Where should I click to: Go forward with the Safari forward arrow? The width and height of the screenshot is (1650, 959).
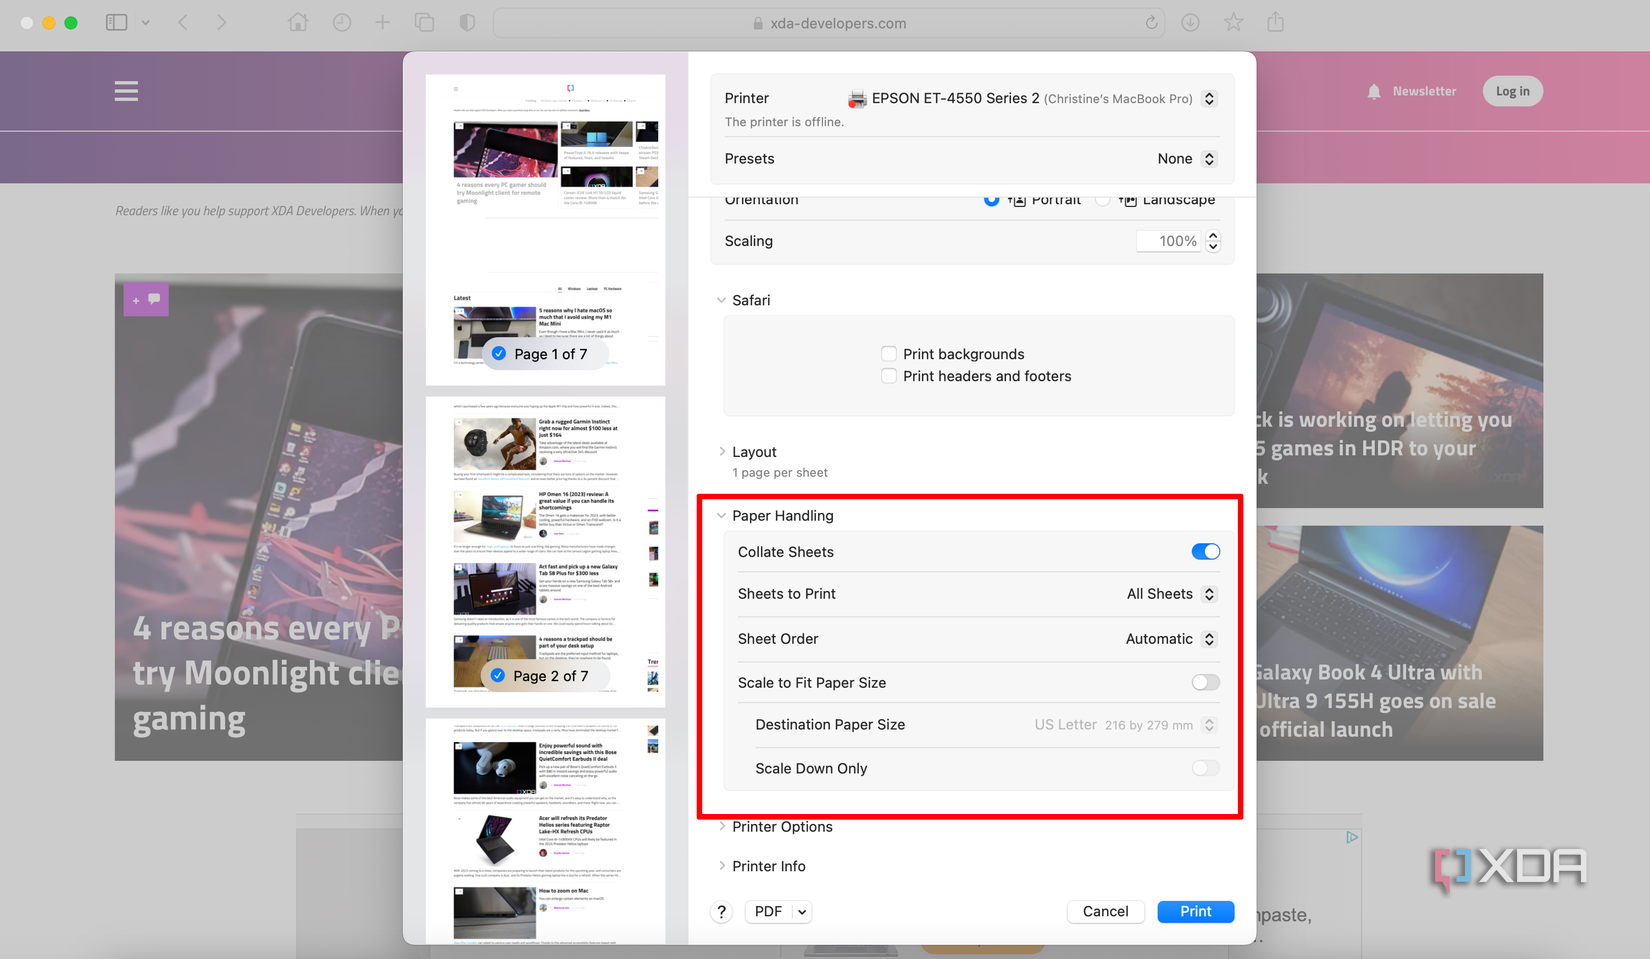pos(221,22)
